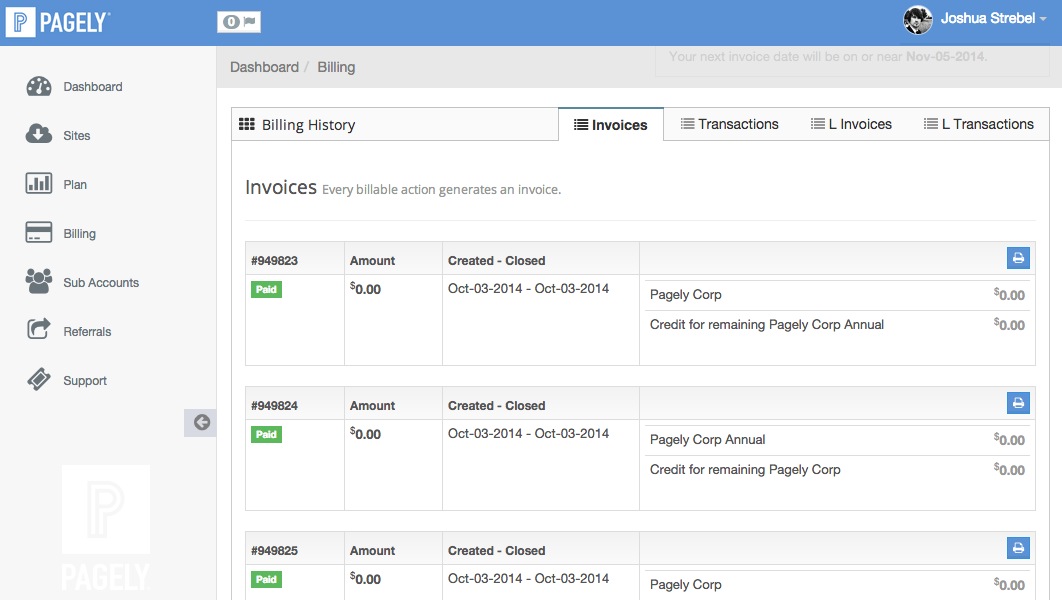Image resolution: width=1062 pixels, height=600 pixels.
Task: Click the Billing breadcrumb
Action: pos(336,67)
